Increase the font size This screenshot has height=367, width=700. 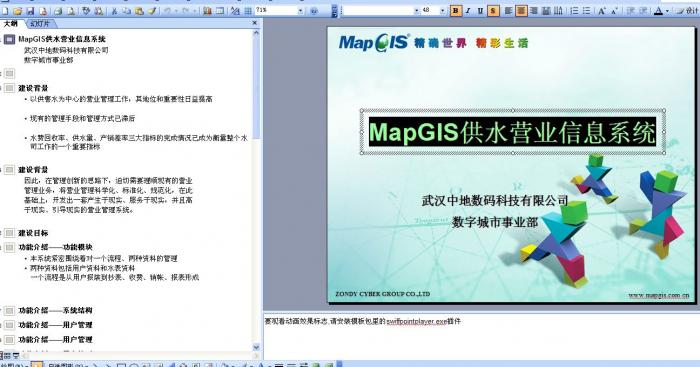point(602,11)
